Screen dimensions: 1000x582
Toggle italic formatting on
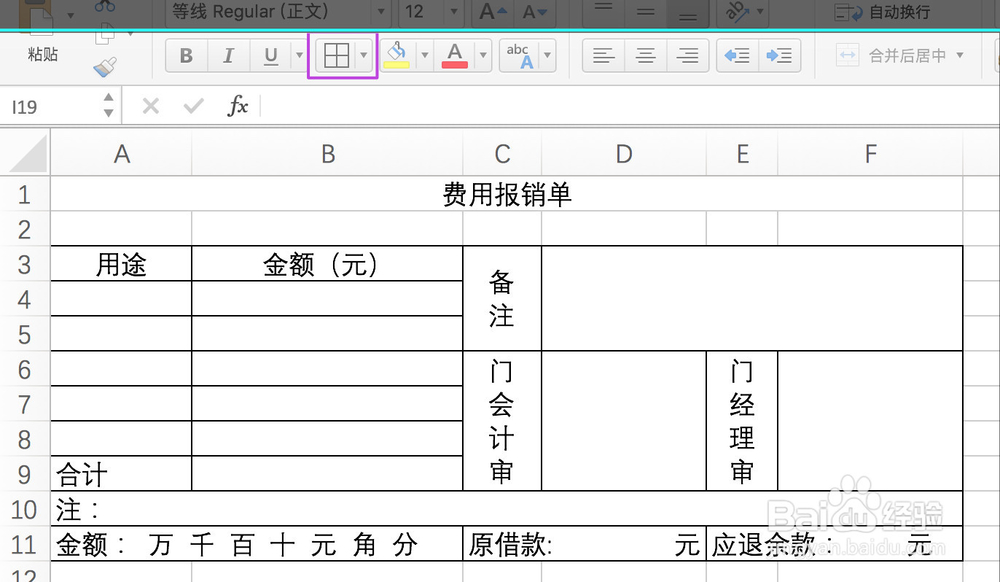click(x=226, y=55)
